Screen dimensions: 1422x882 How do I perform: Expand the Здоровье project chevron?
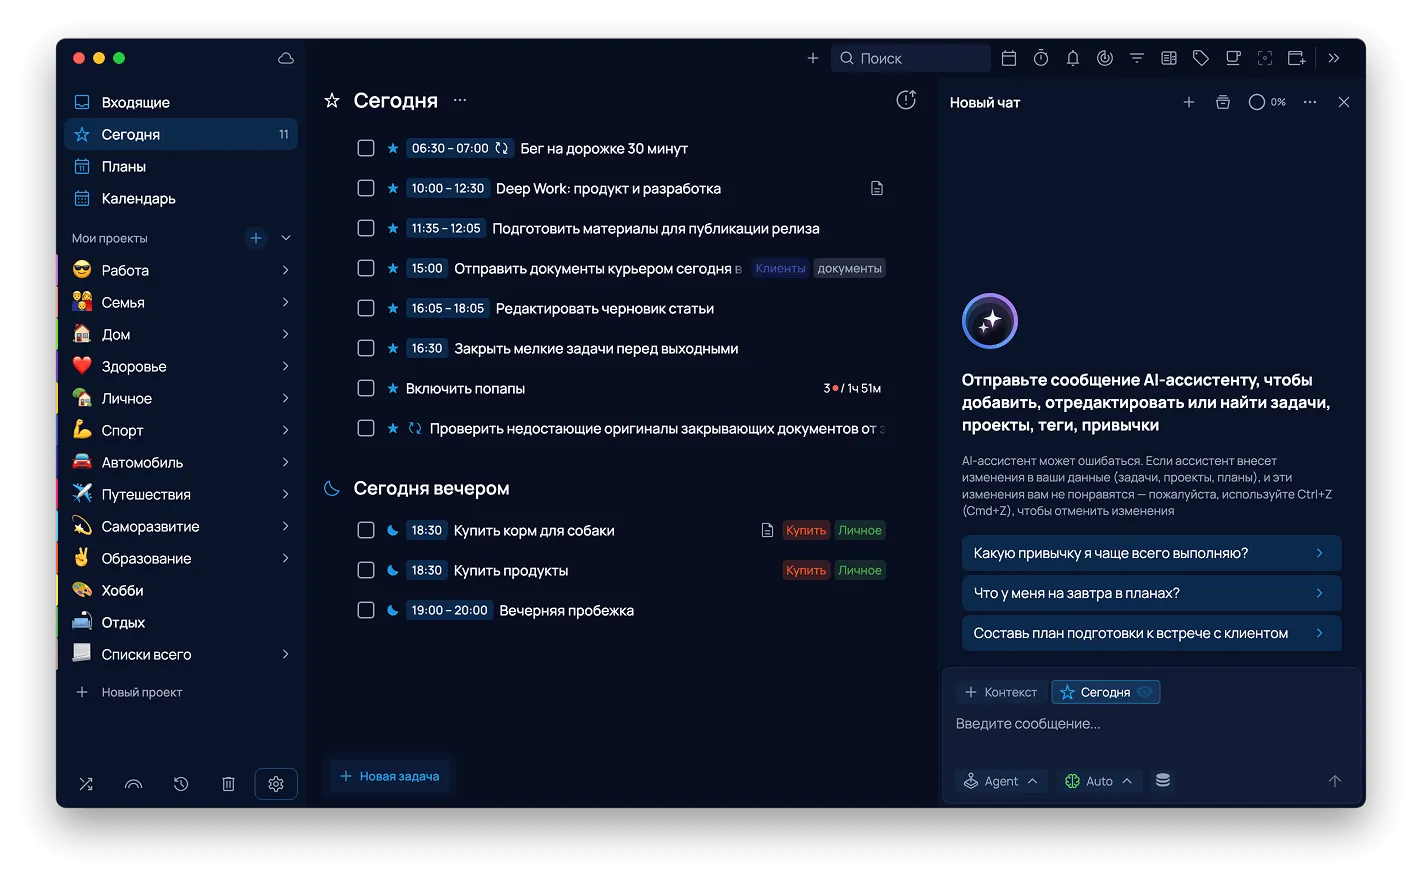[286, 366]
